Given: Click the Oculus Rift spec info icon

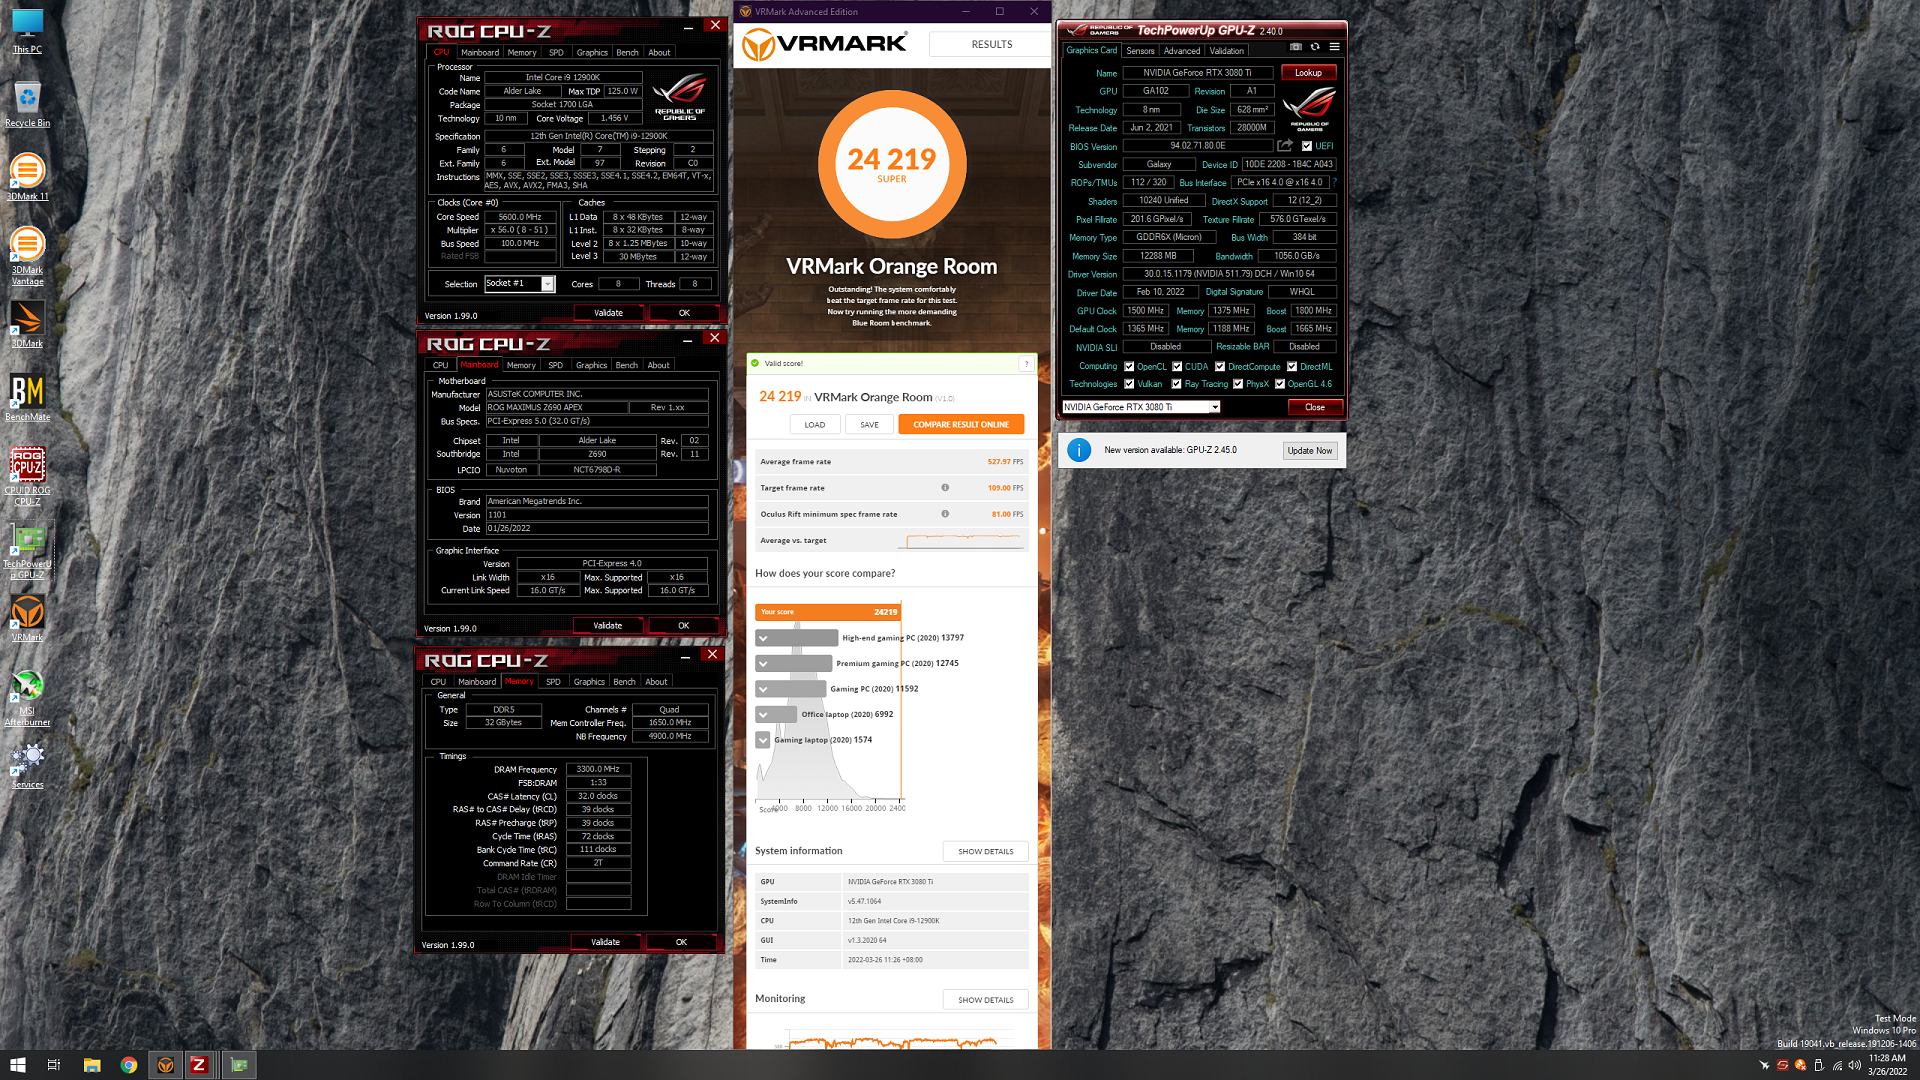Looking at the screenshot, I should click(x=945, y=514).
